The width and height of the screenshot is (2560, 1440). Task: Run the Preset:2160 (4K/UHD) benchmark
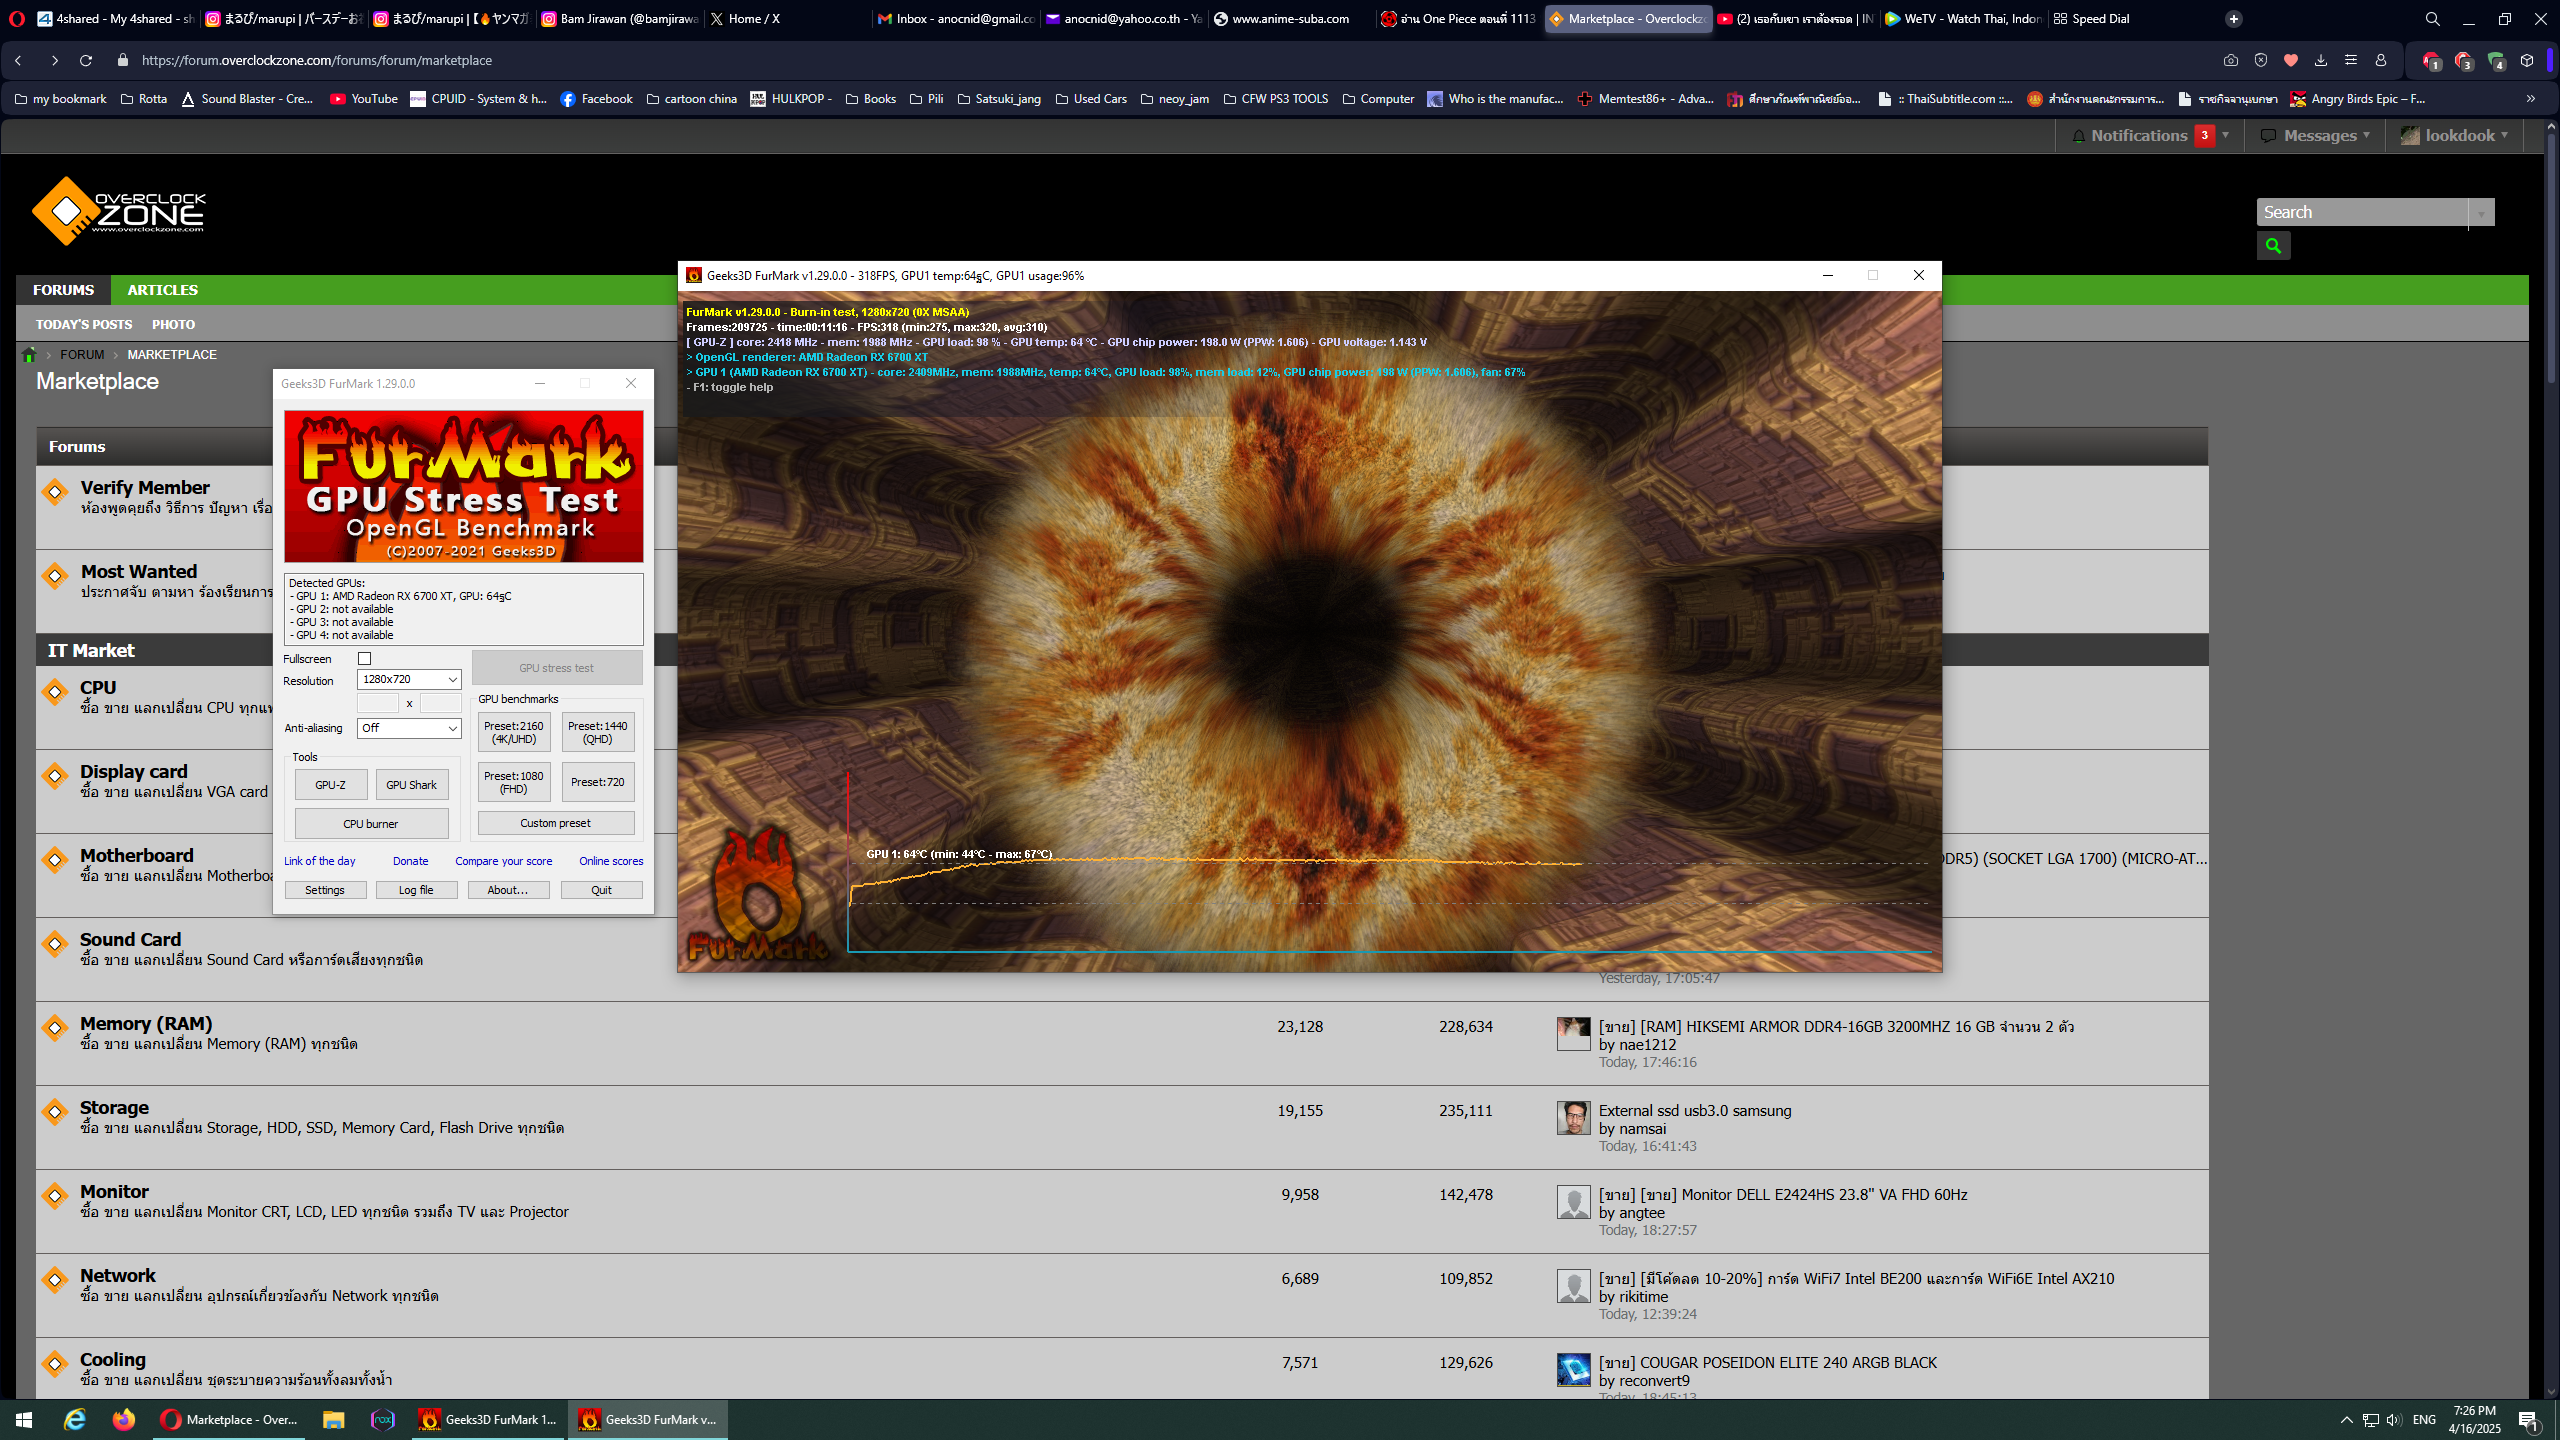pos(514,732)
